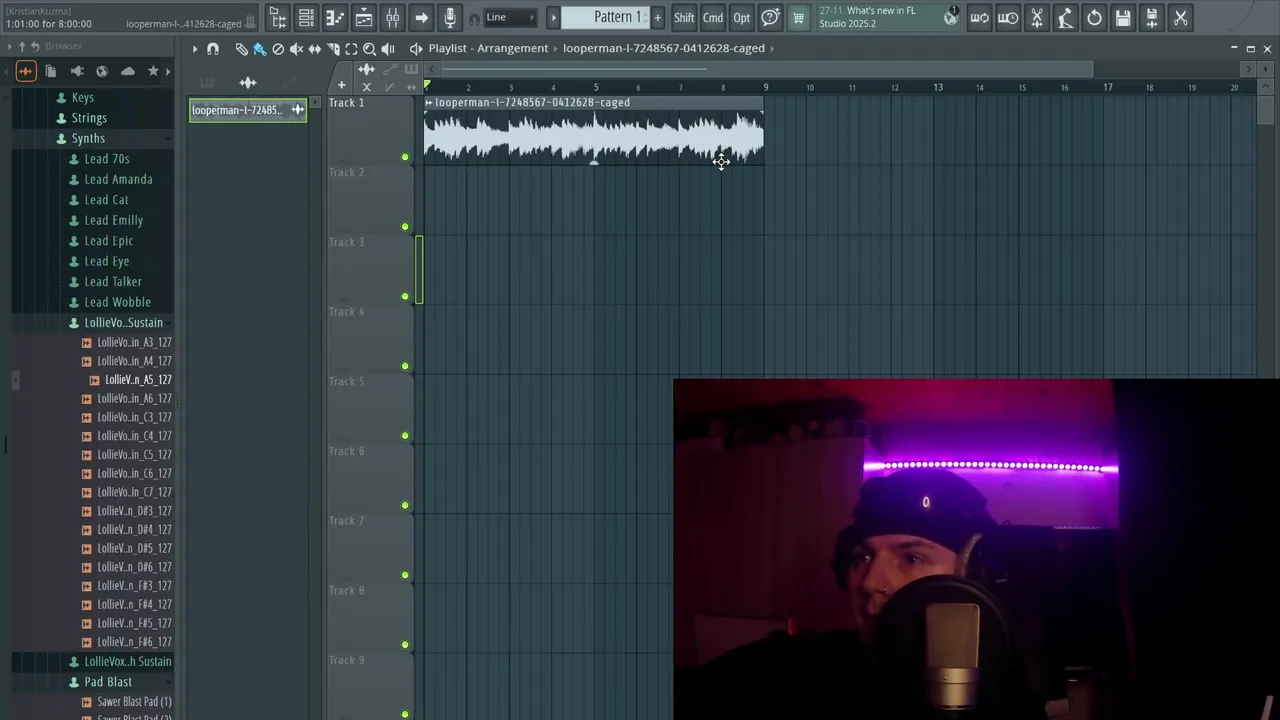Open the Line snap dropdown
The width and height of the screenshot is (1280, 720).
pos(511,17)
